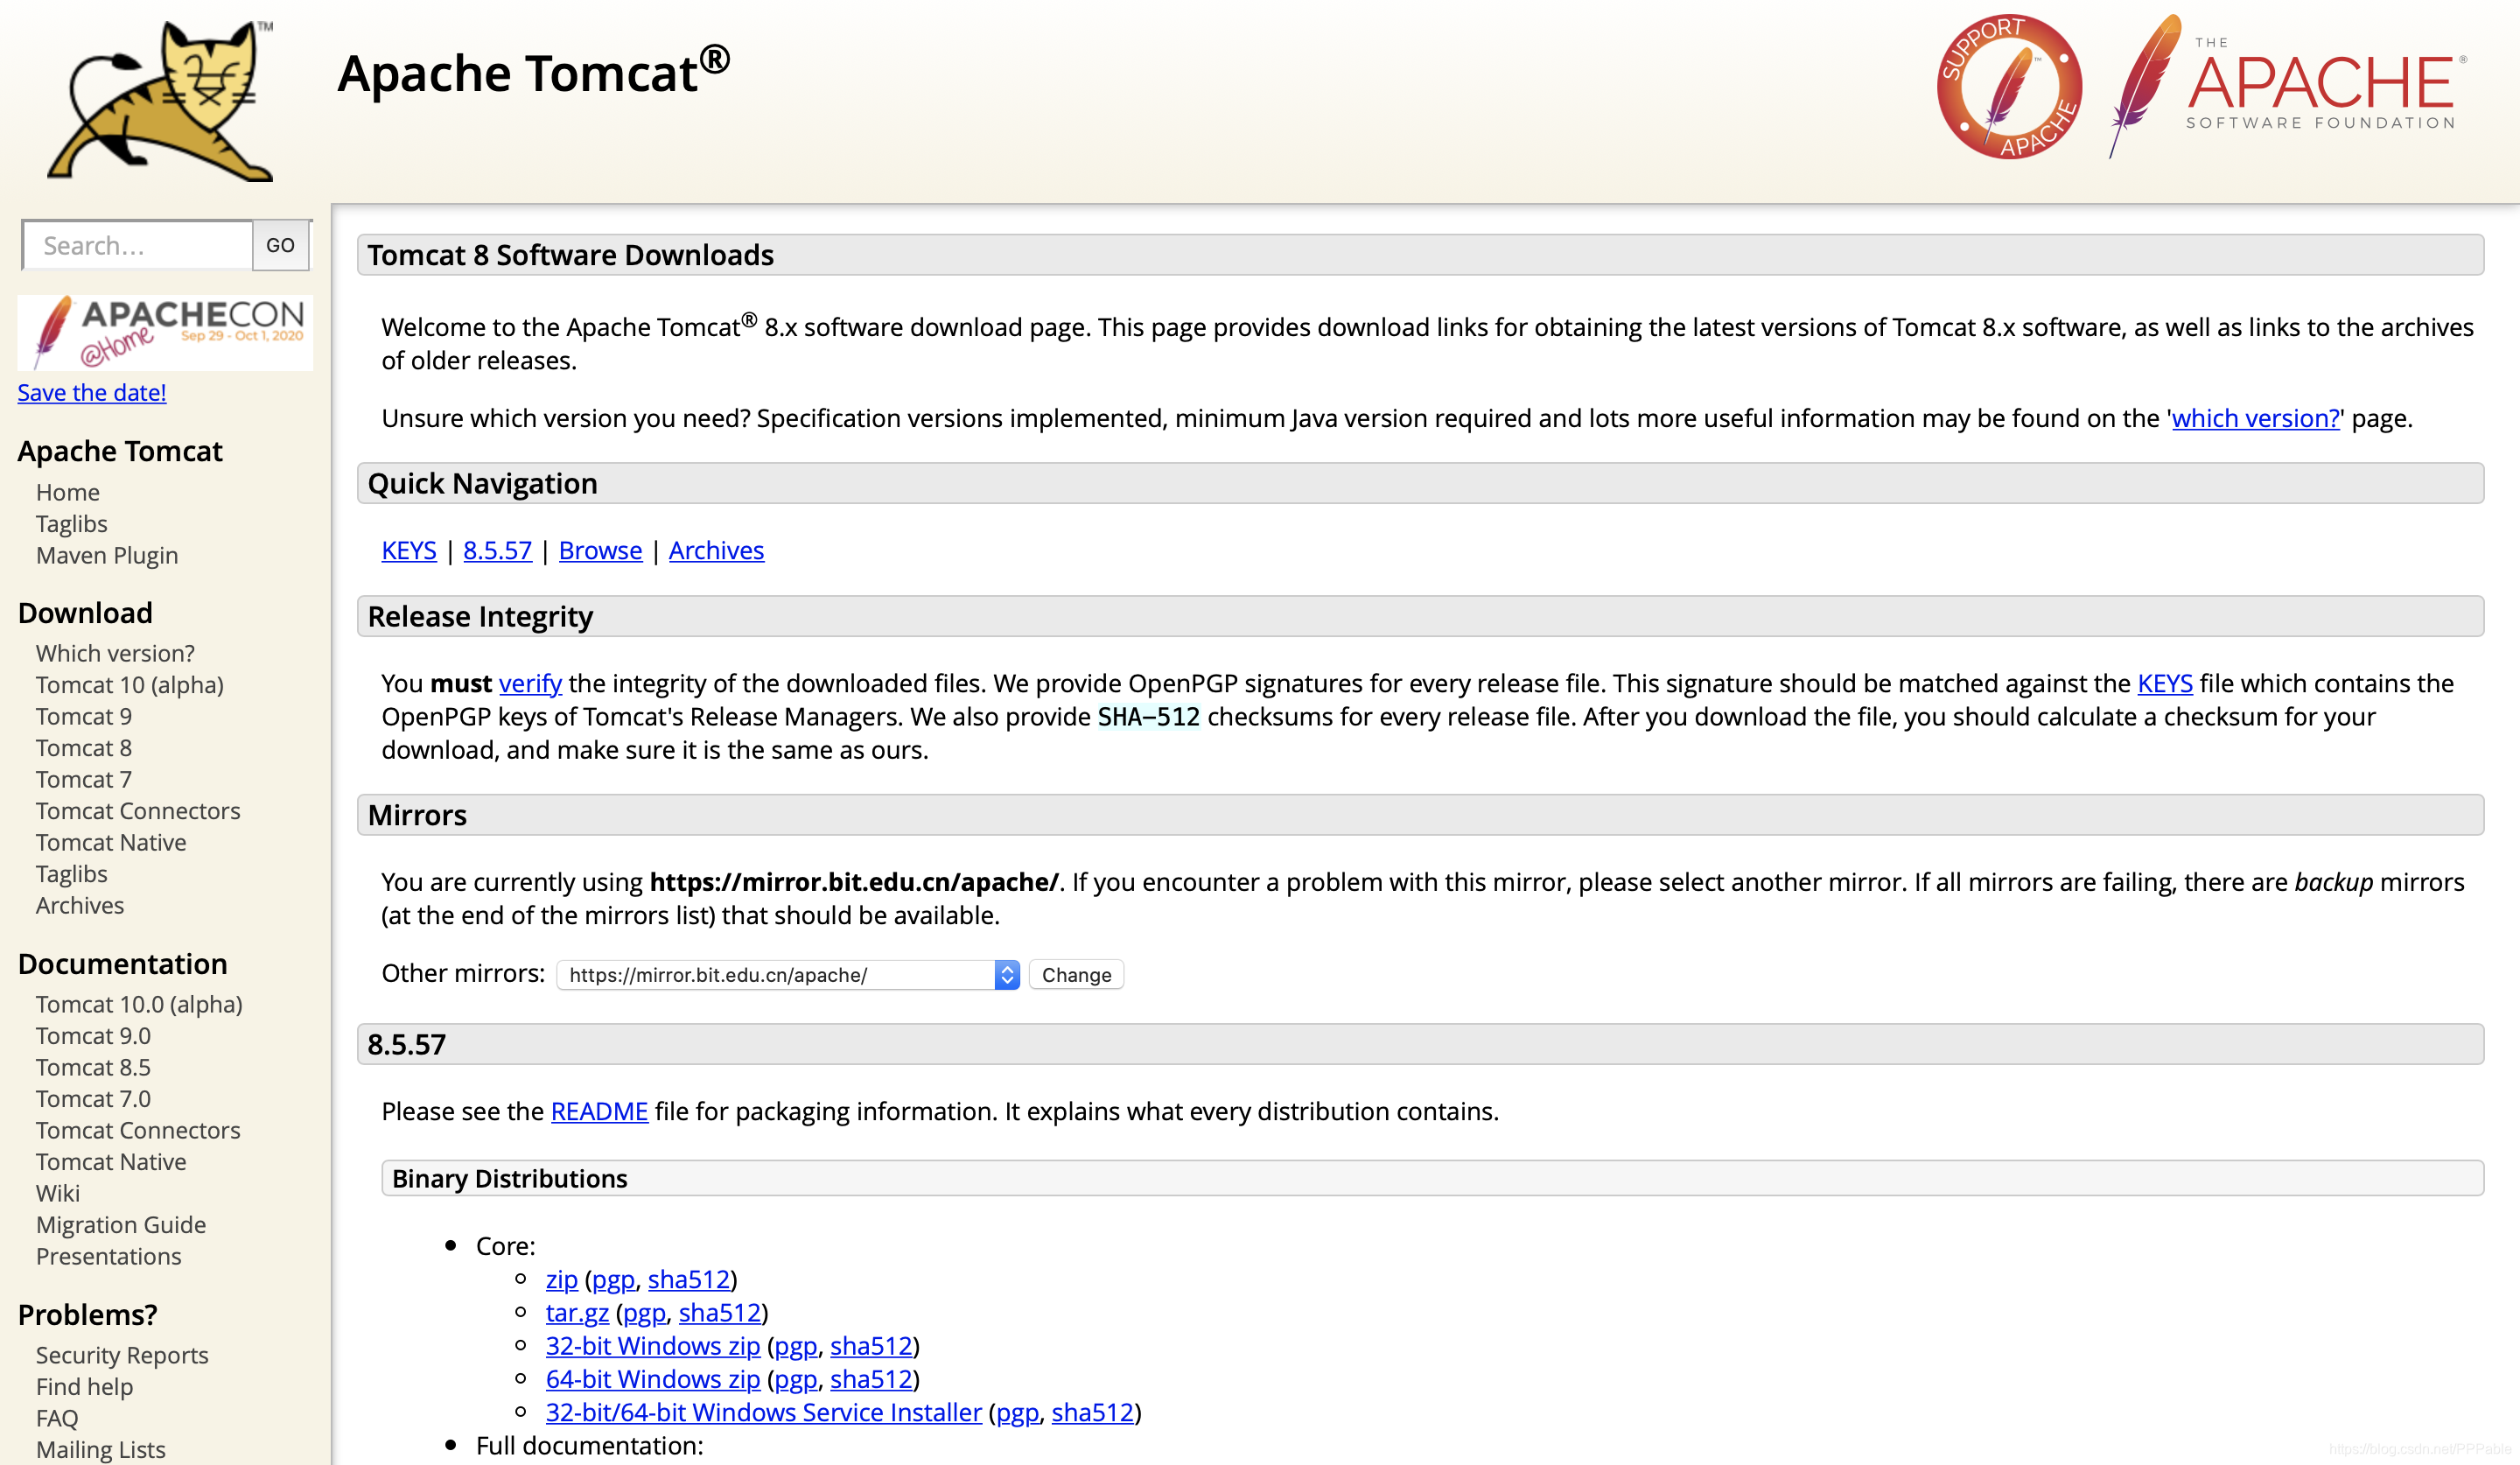Open Tomcat 10.0 (alpha) documentation
This screenshot has width=2520, height=1465.
139,1004
